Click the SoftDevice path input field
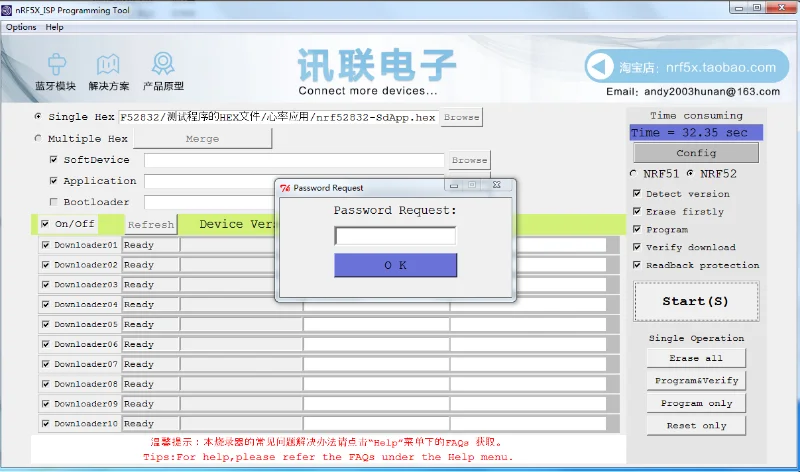Screen dimensions: 800x472 (294, 160)
